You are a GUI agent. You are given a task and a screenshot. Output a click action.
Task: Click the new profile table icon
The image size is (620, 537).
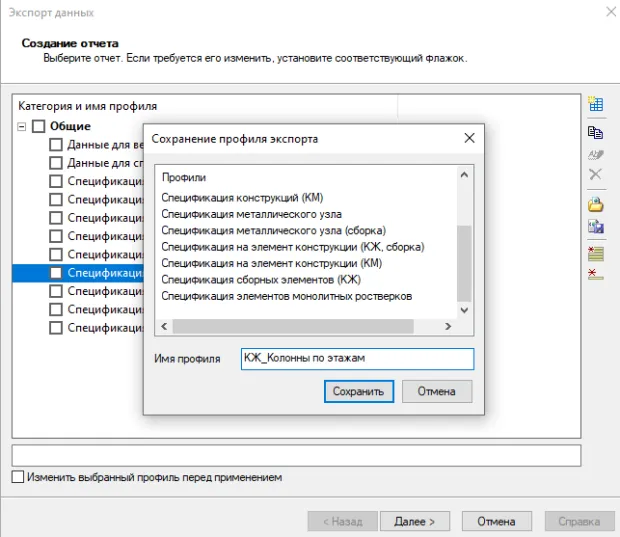596,105
